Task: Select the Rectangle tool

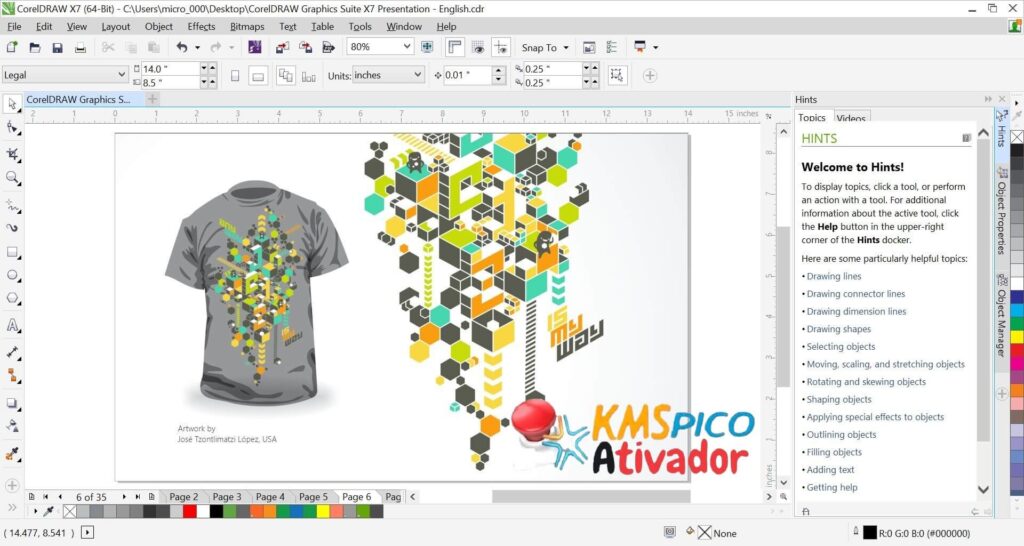Action: pyautogui.click(x=12, y=252)
